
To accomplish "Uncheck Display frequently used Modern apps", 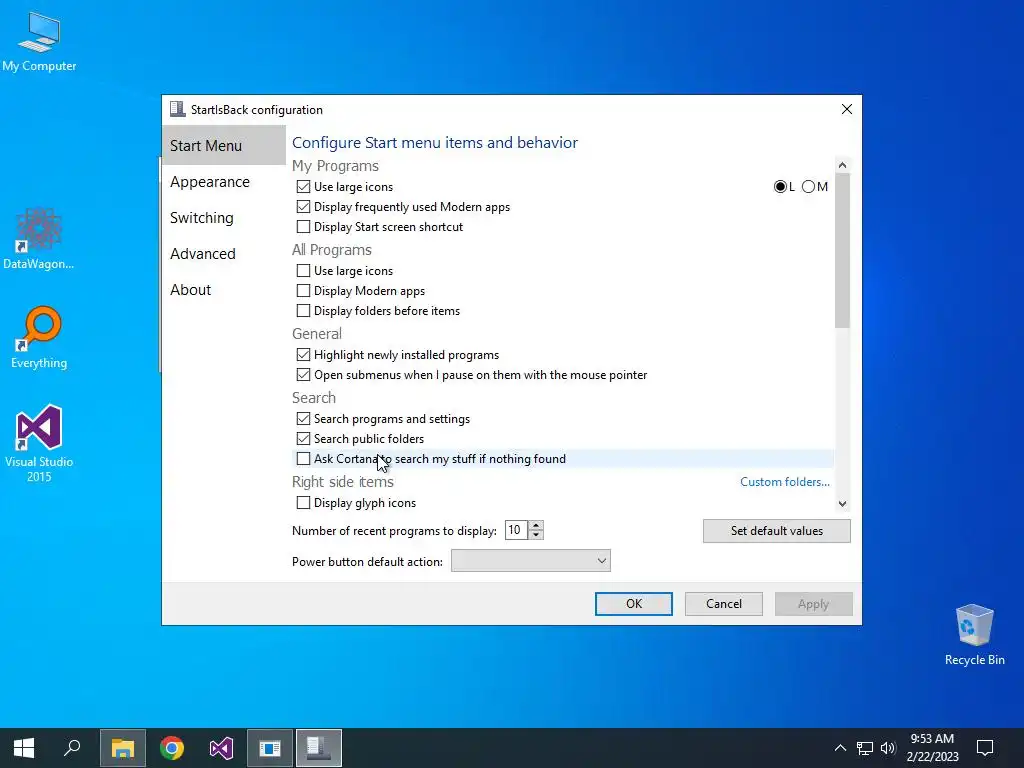I will 303,207.
